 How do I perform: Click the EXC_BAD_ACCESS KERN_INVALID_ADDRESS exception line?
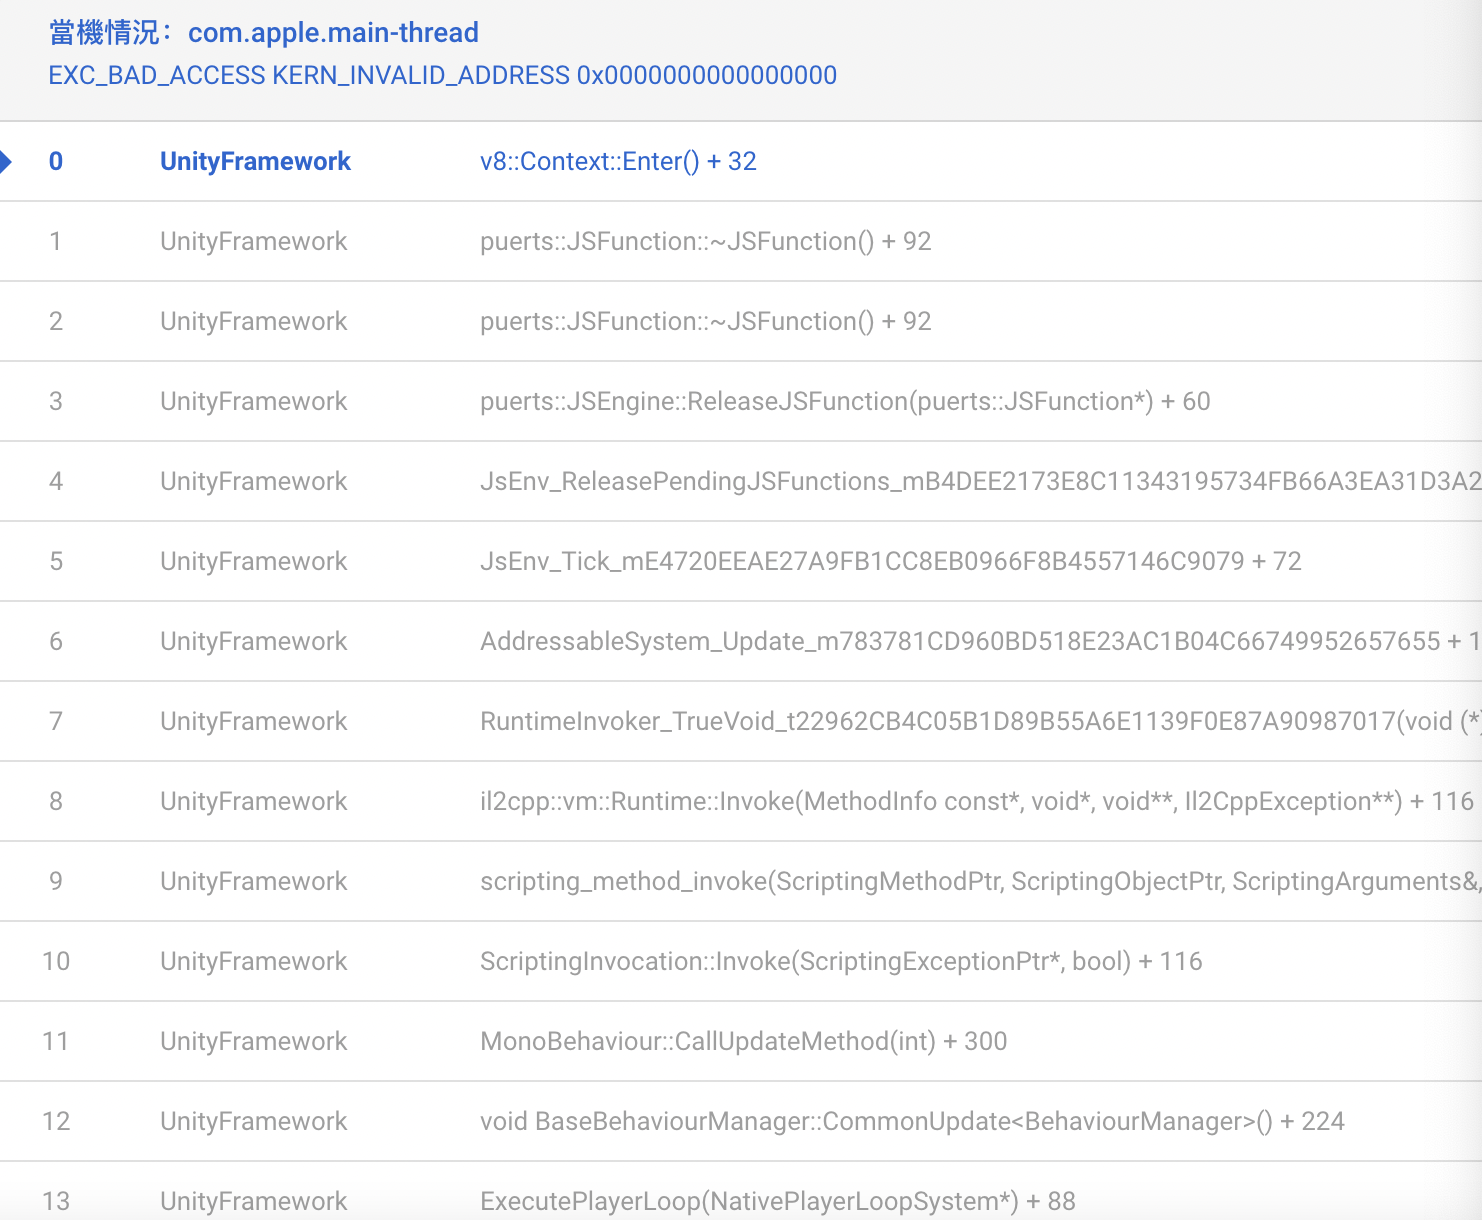pos(442,75)
